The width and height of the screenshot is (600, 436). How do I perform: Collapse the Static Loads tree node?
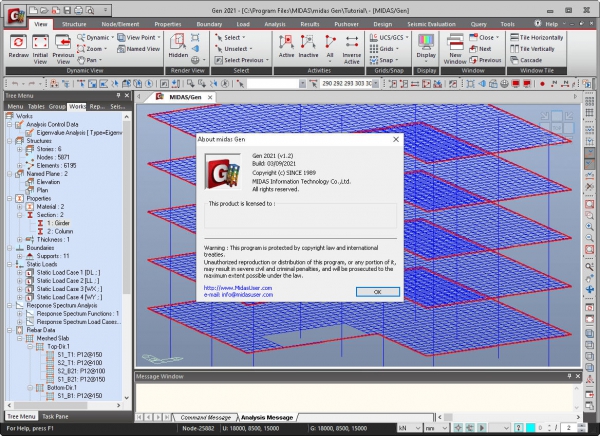tap(10, 264)
